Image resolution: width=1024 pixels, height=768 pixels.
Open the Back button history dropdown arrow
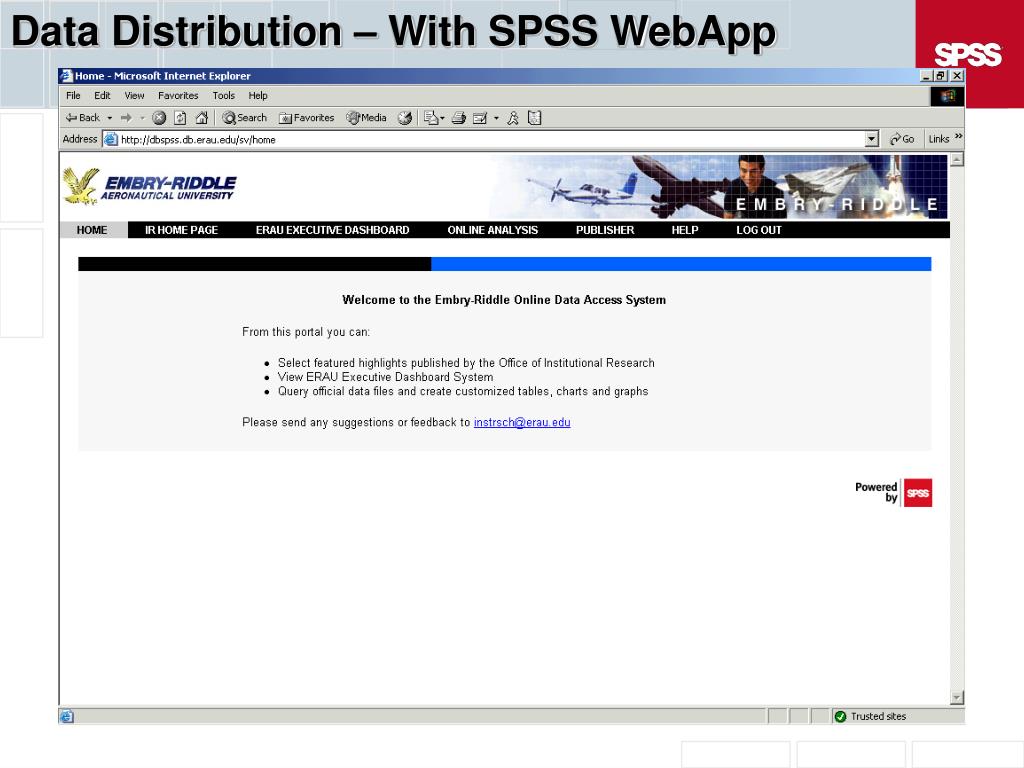click(110, 118)
